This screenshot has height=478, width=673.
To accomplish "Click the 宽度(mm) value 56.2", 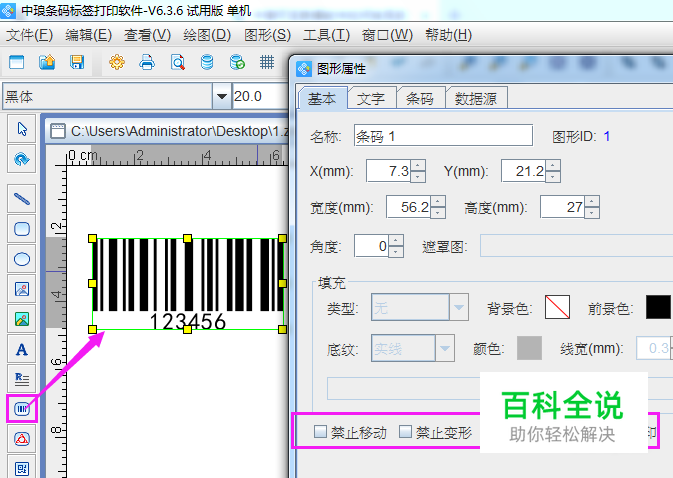I will (409, 207).
